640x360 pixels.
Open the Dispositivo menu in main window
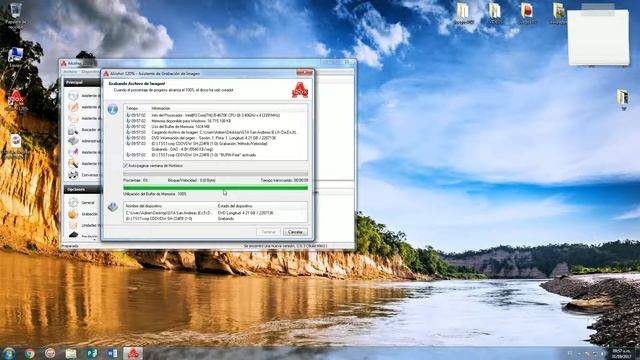(90, 72)
